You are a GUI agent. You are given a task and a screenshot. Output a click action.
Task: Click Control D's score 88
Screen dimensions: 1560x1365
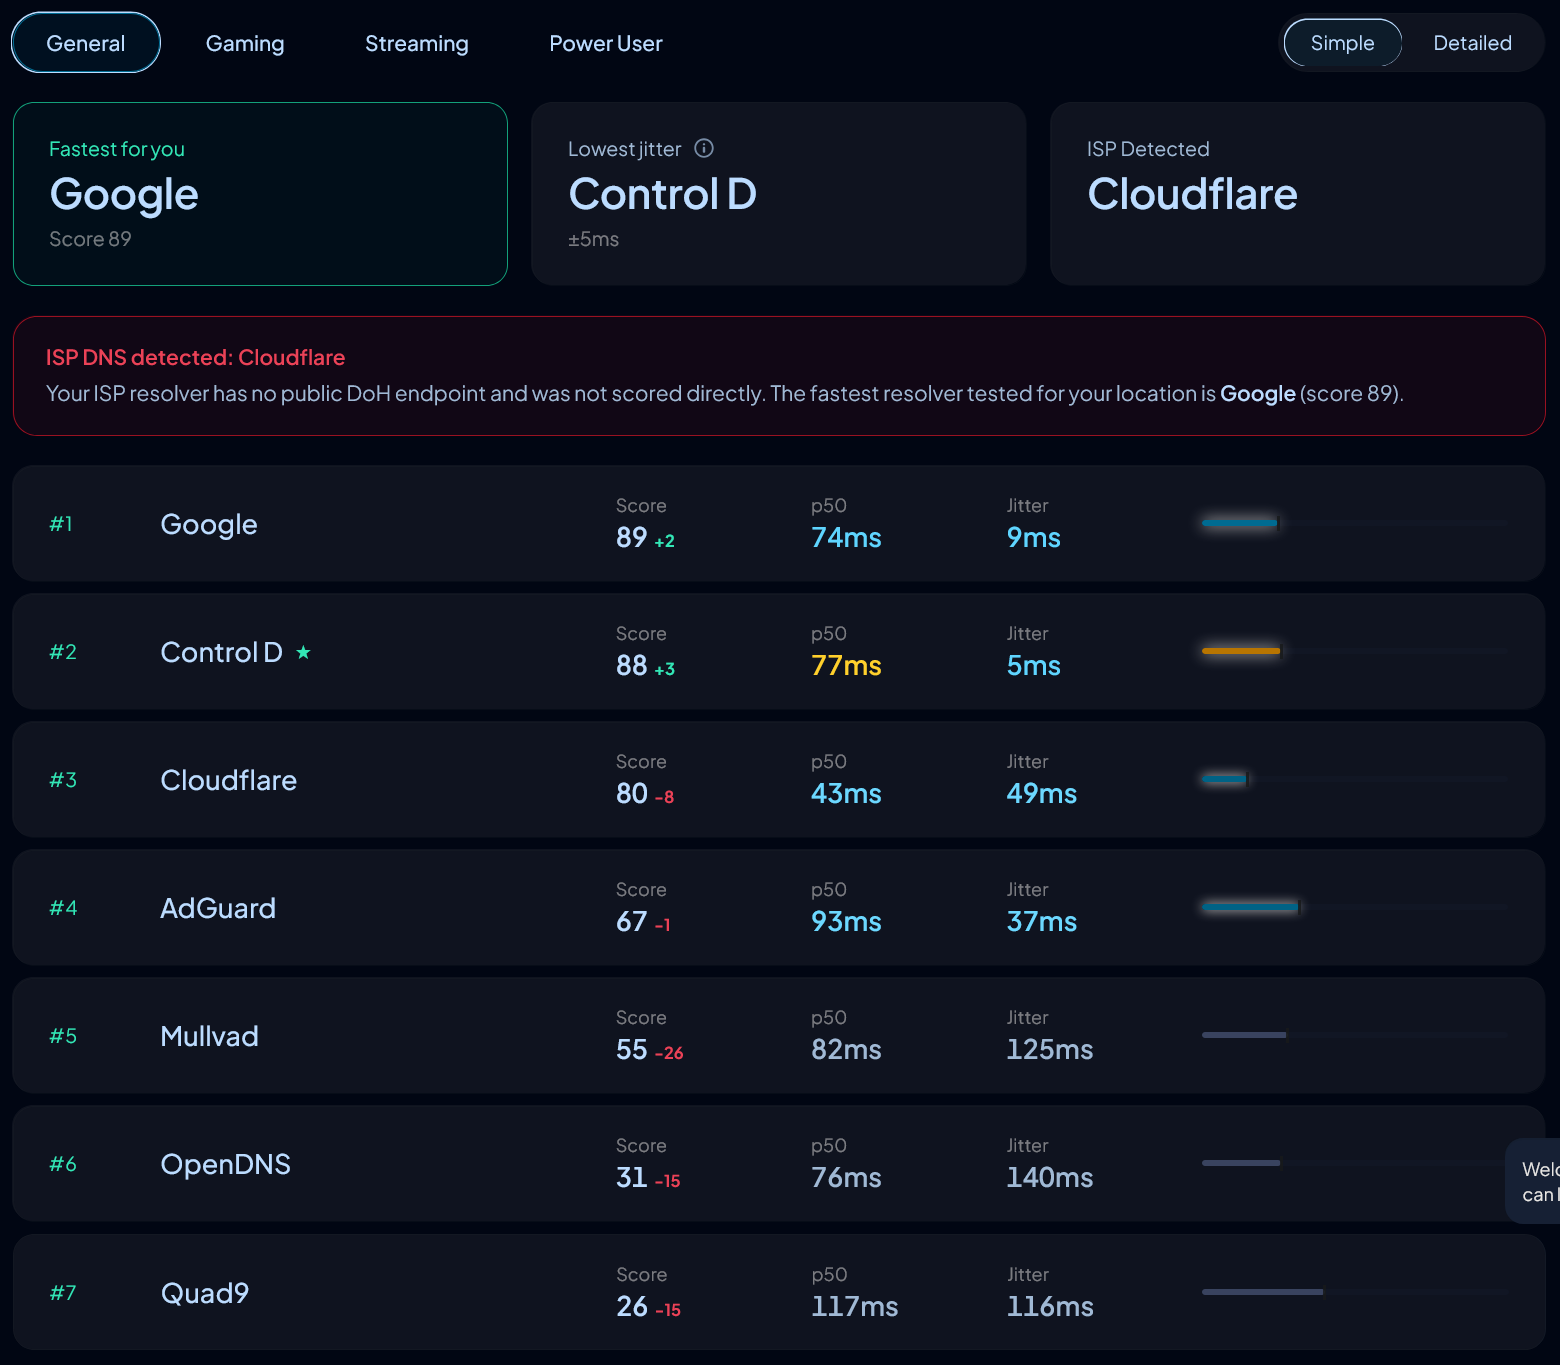632,666
